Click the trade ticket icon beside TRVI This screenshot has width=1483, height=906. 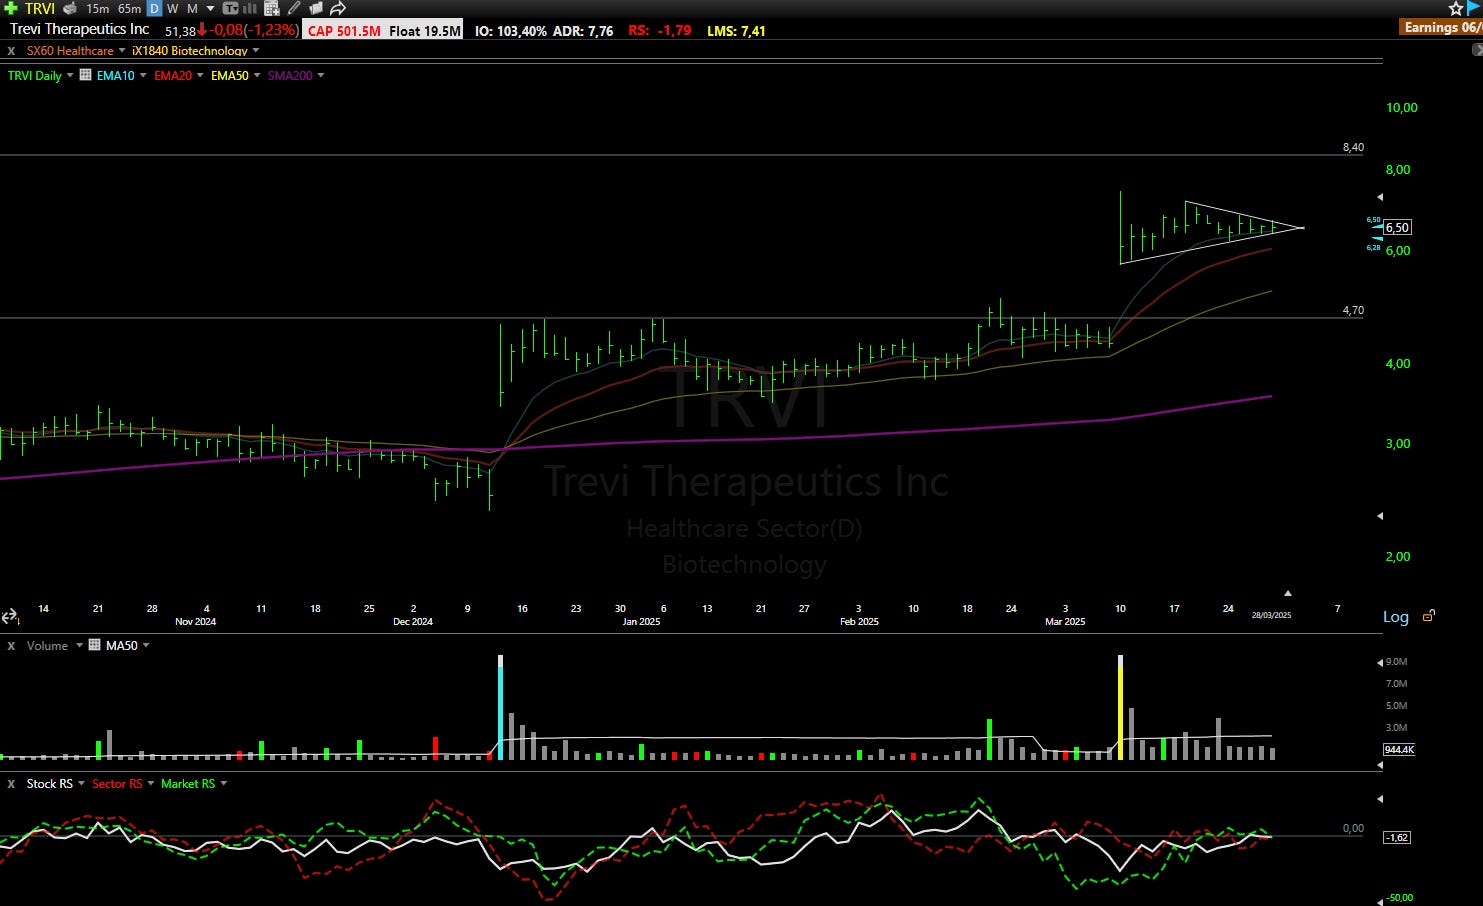click(70, 8)
